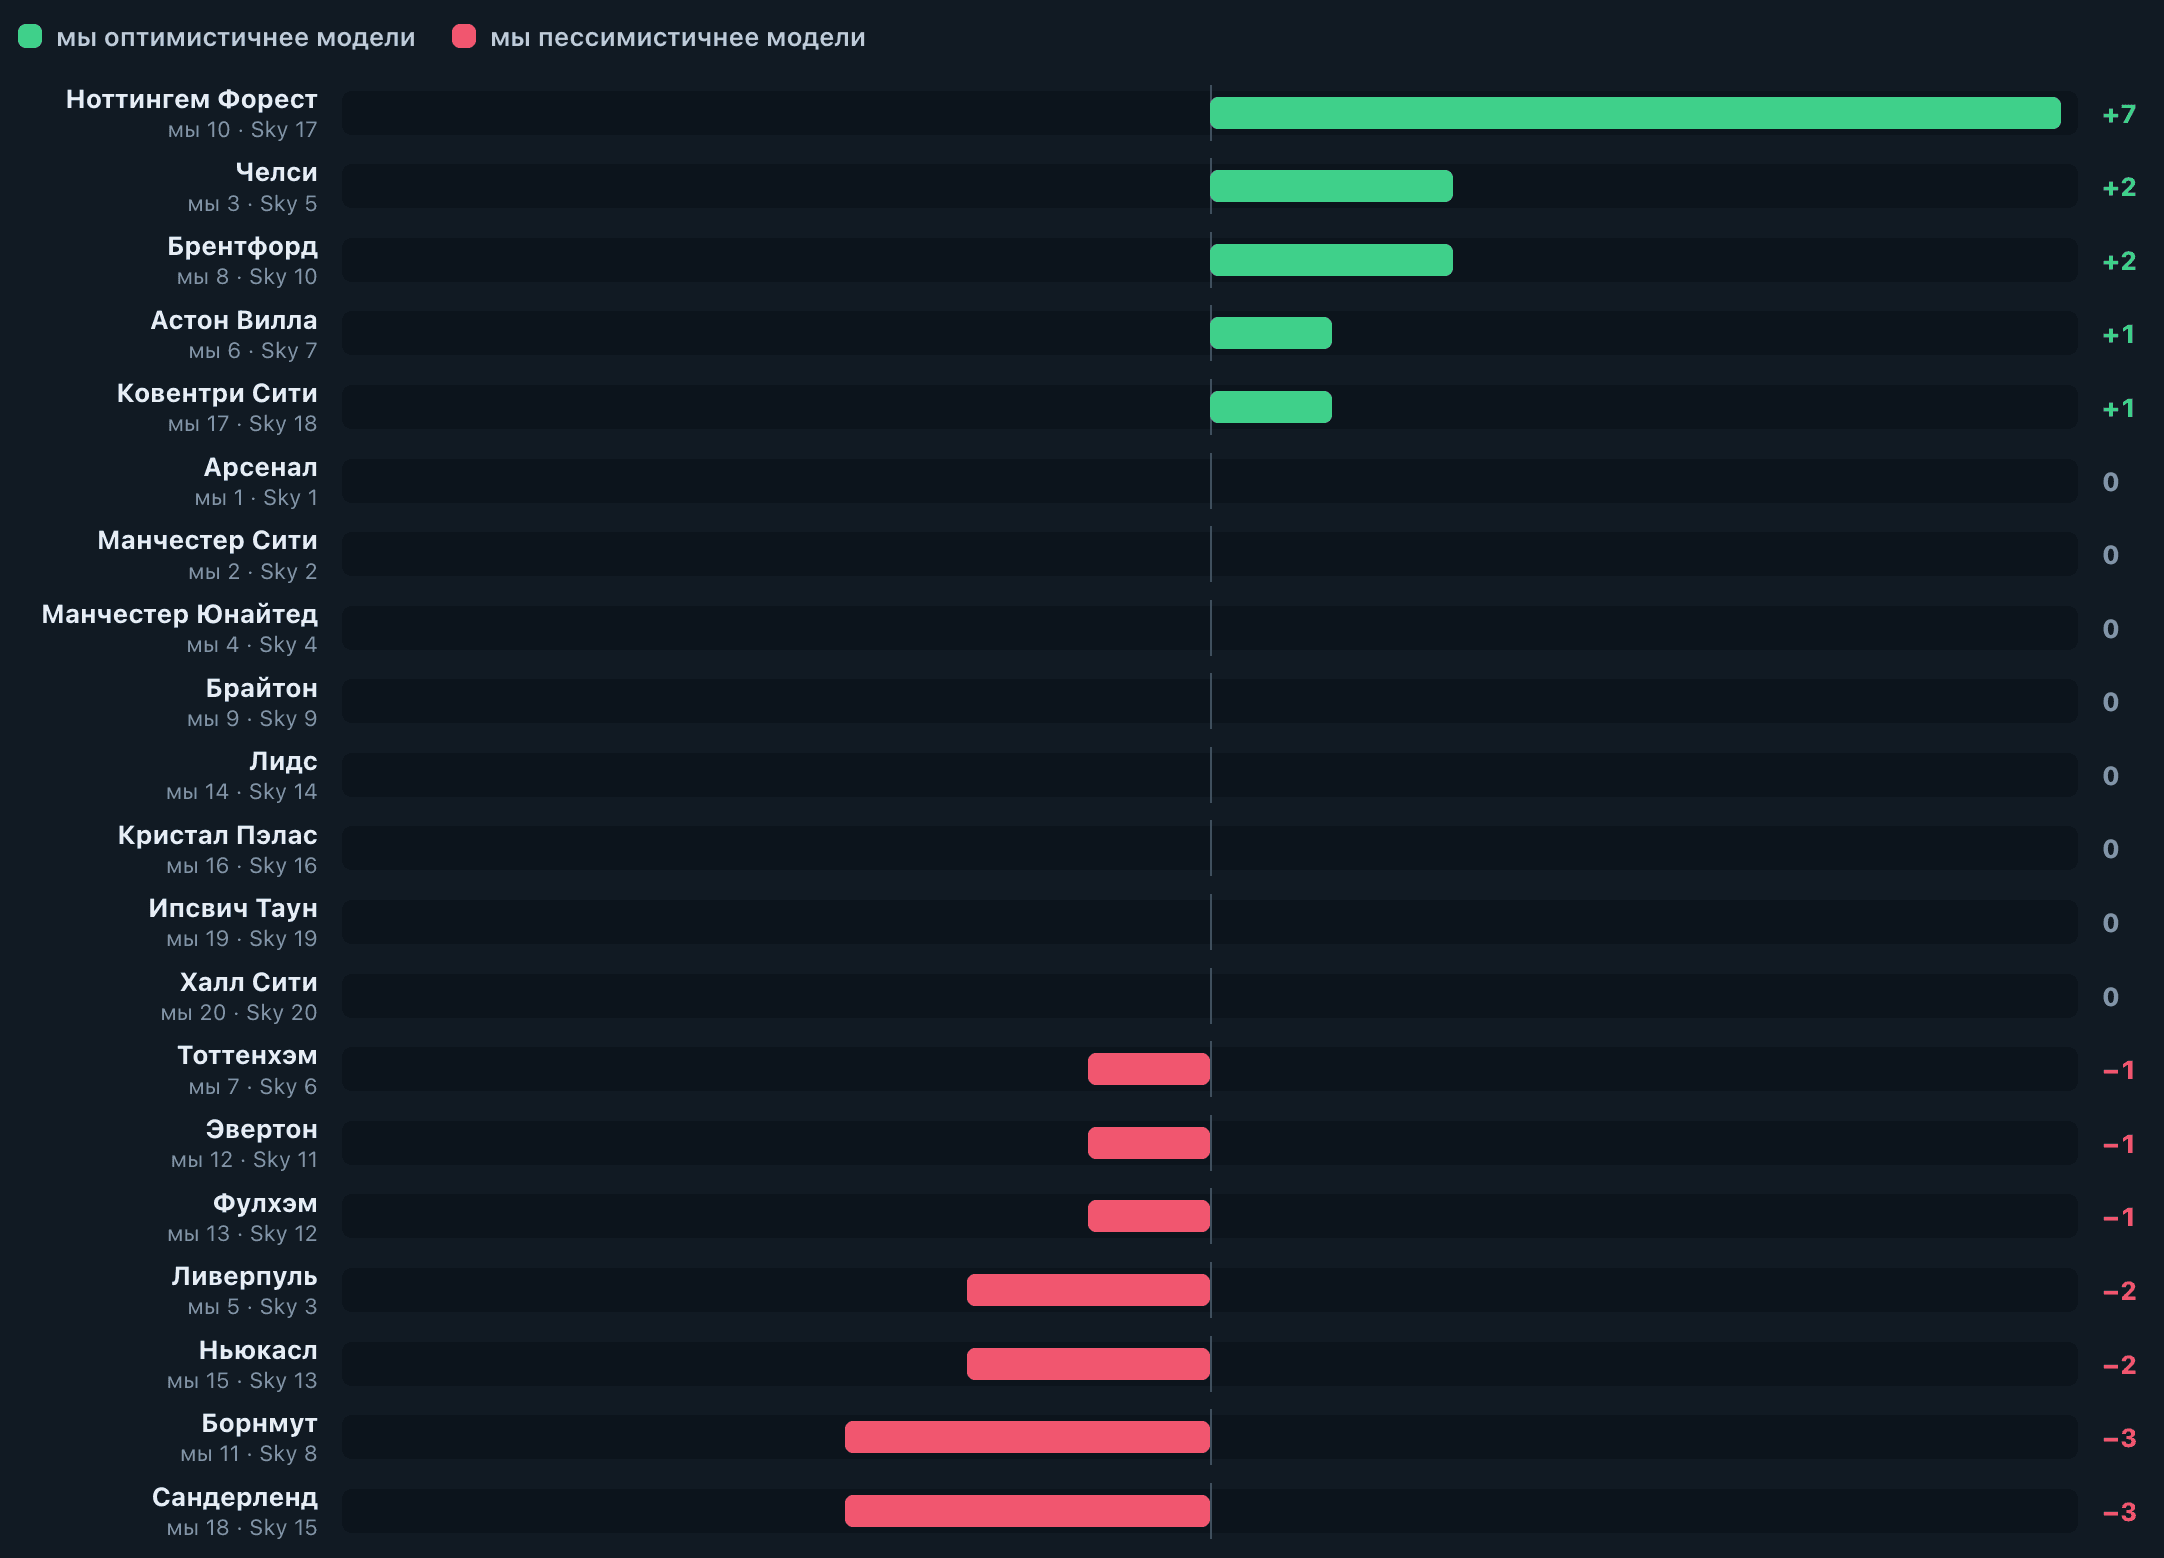Select ranking text «мы 8 · Sky 10»

pyautogui.click(x=247, y=277)
